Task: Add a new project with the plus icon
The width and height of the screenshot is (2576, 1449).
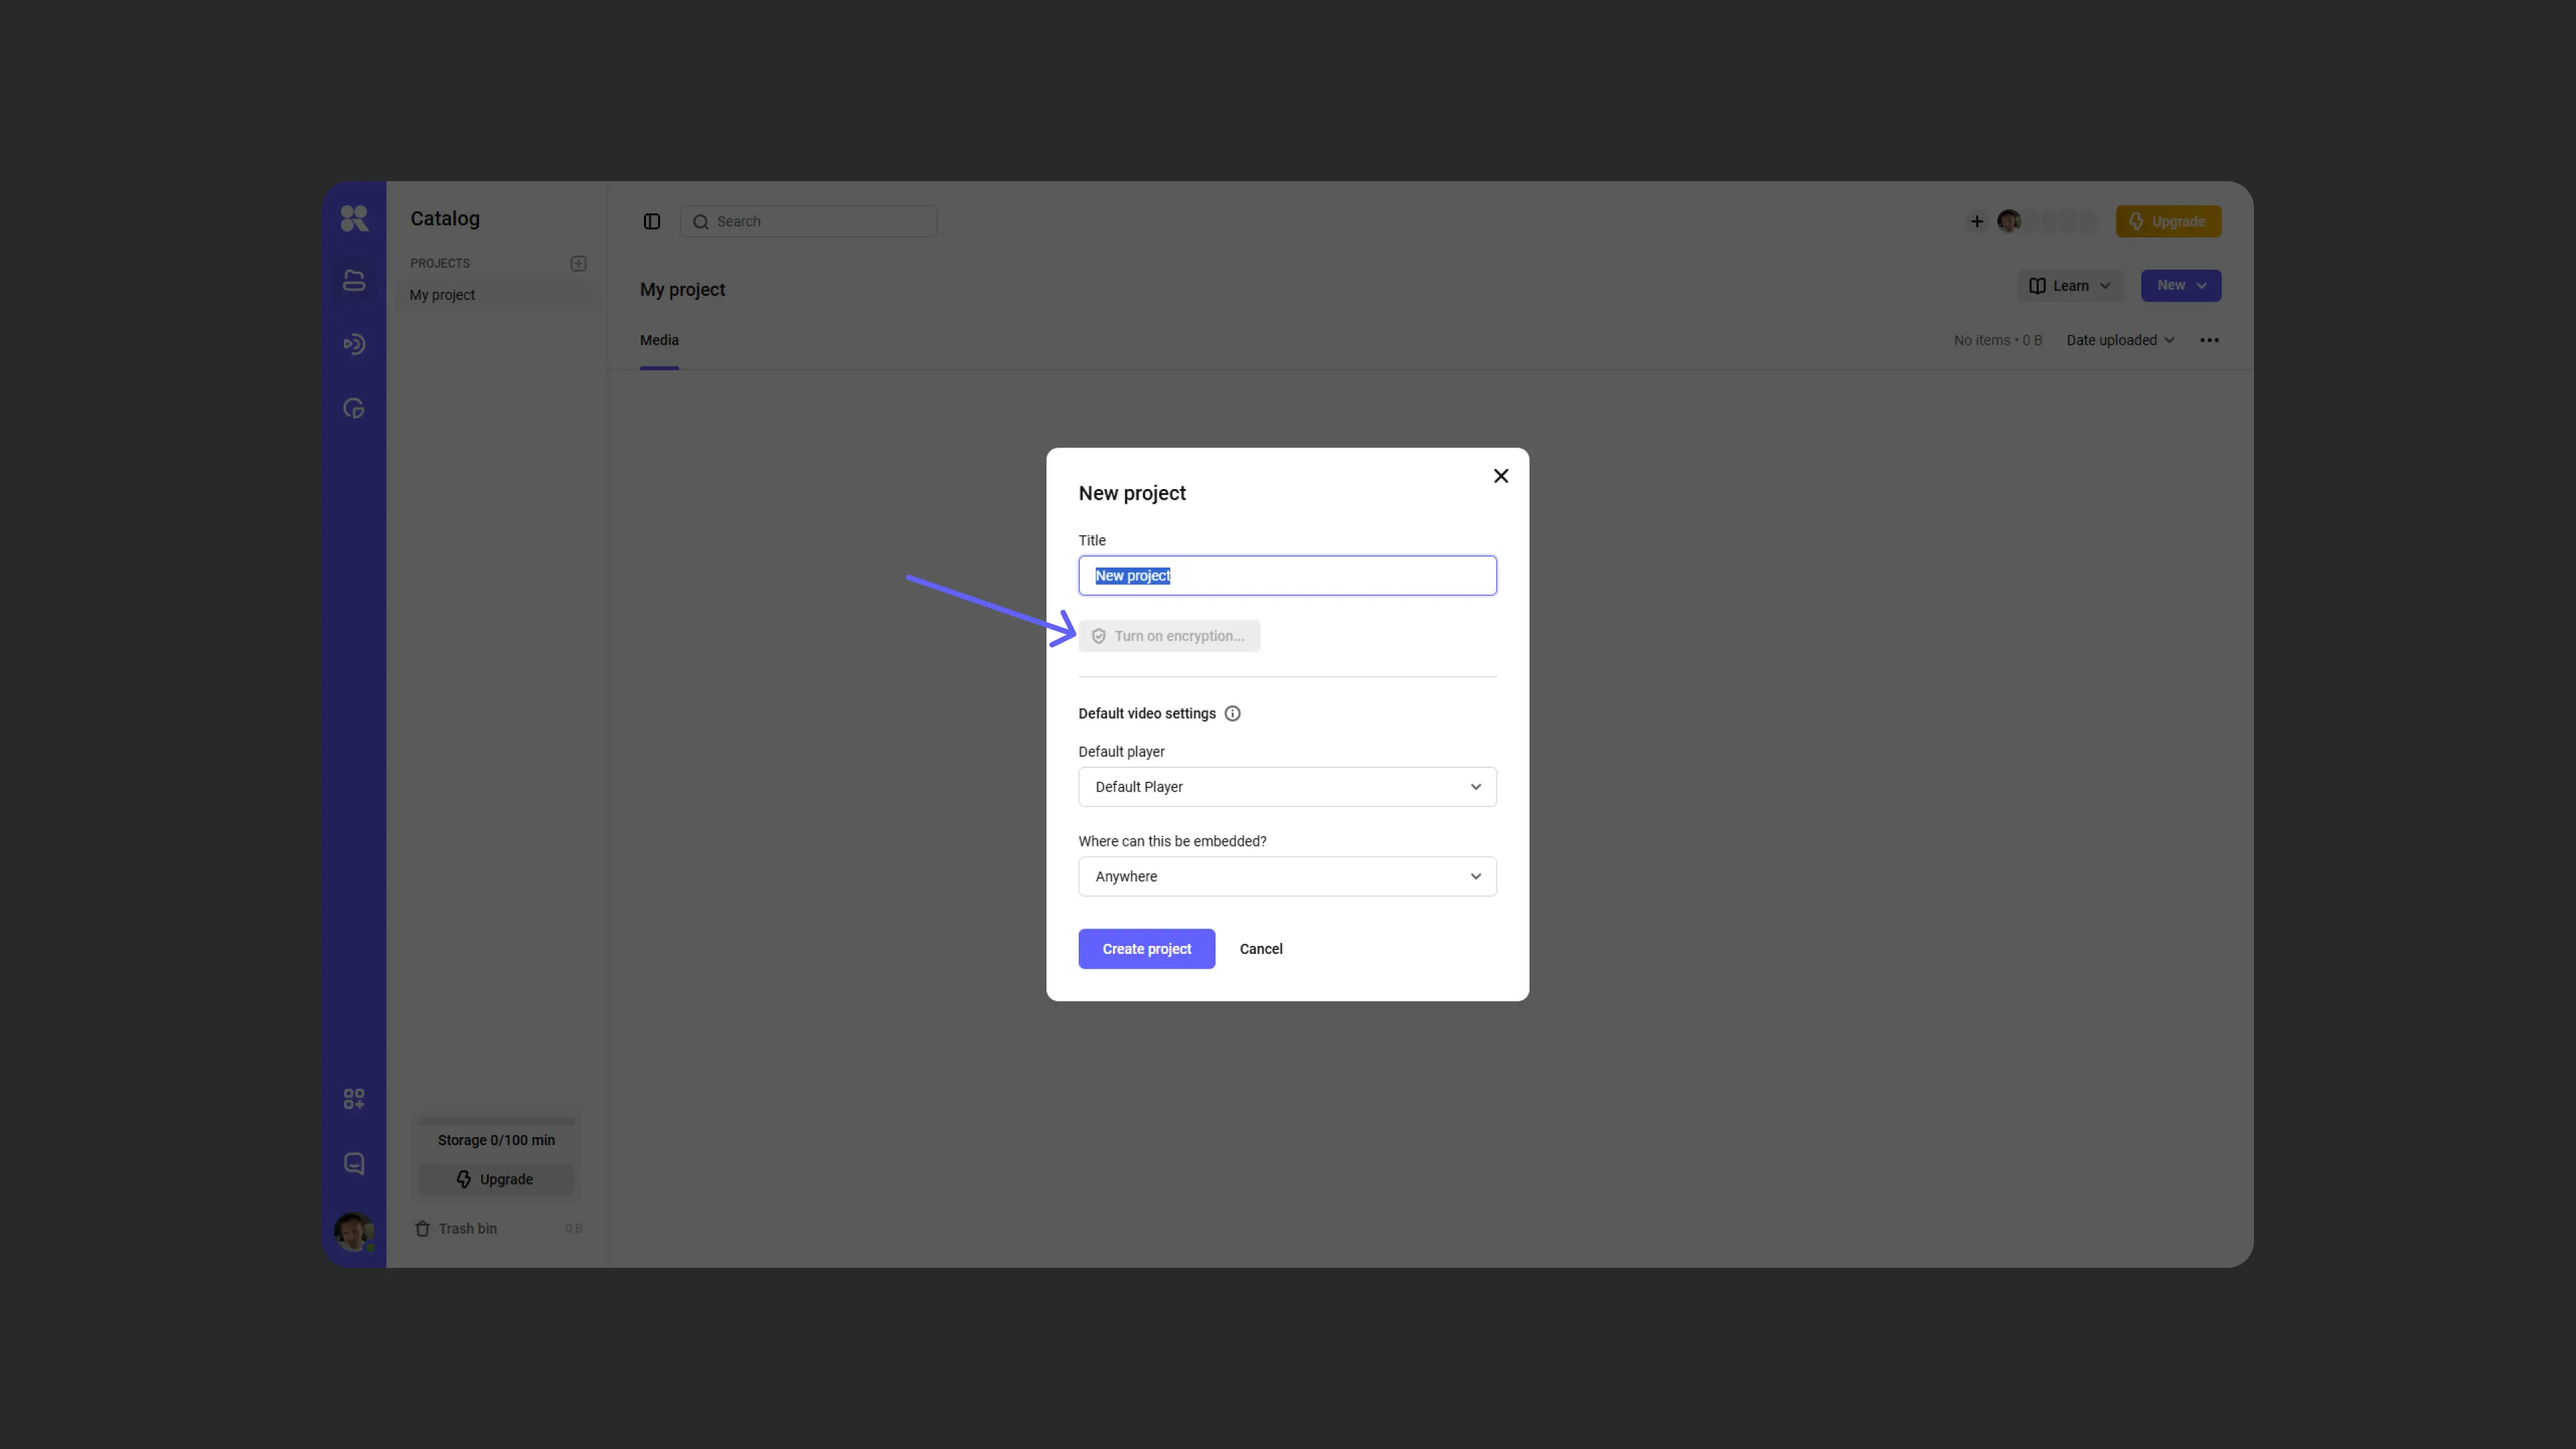Action: tap(578, 263)
